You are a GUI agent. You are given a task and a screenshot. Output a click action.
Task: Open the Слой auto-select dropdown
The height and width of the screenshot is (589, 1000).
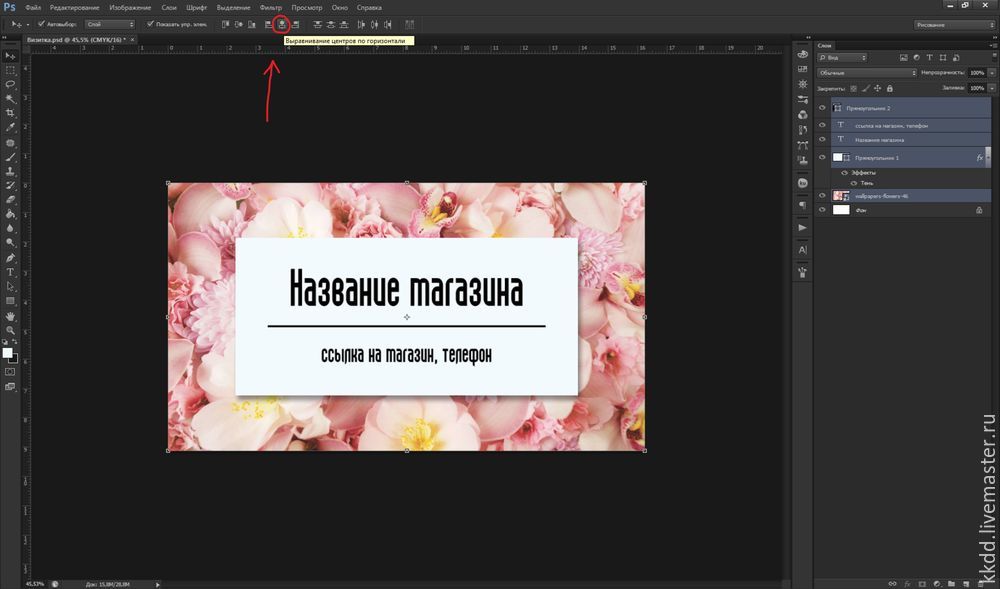tap(109, 24)
